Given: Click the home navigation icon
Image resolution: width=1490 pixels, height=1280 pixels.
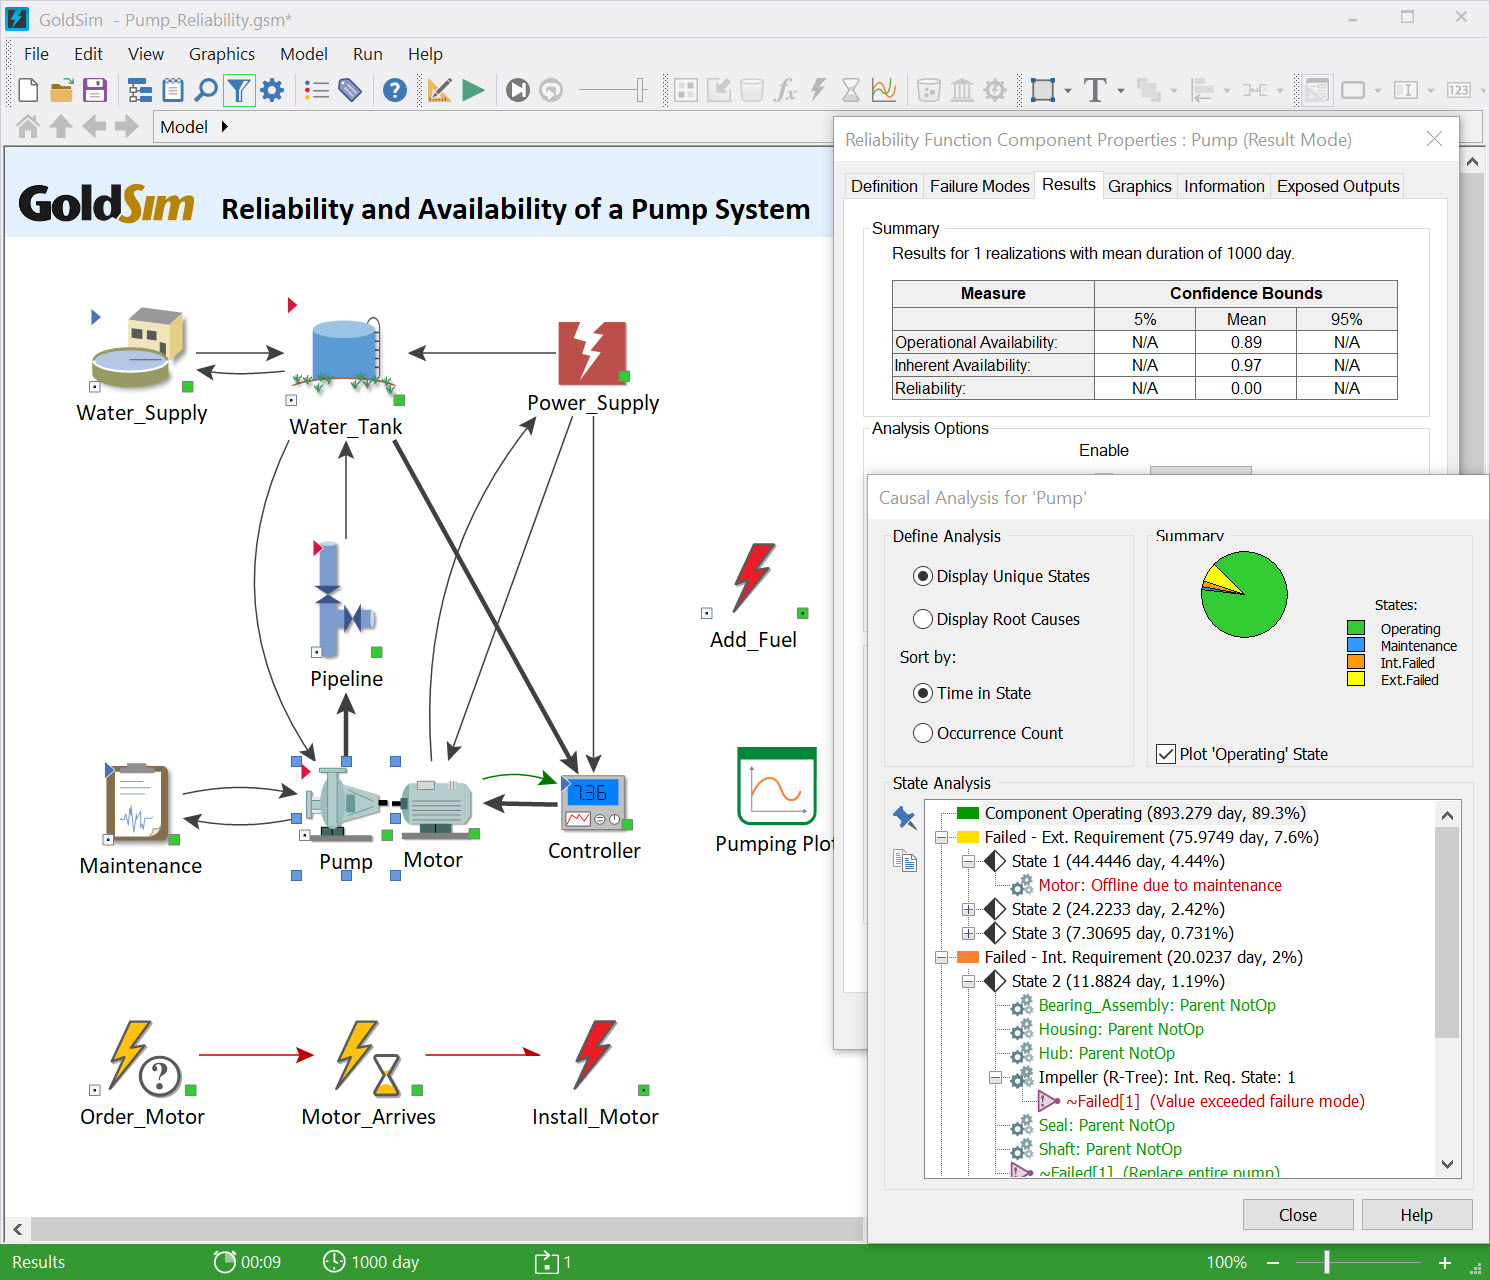Looking at the screenshot, I should click(28, 126).
